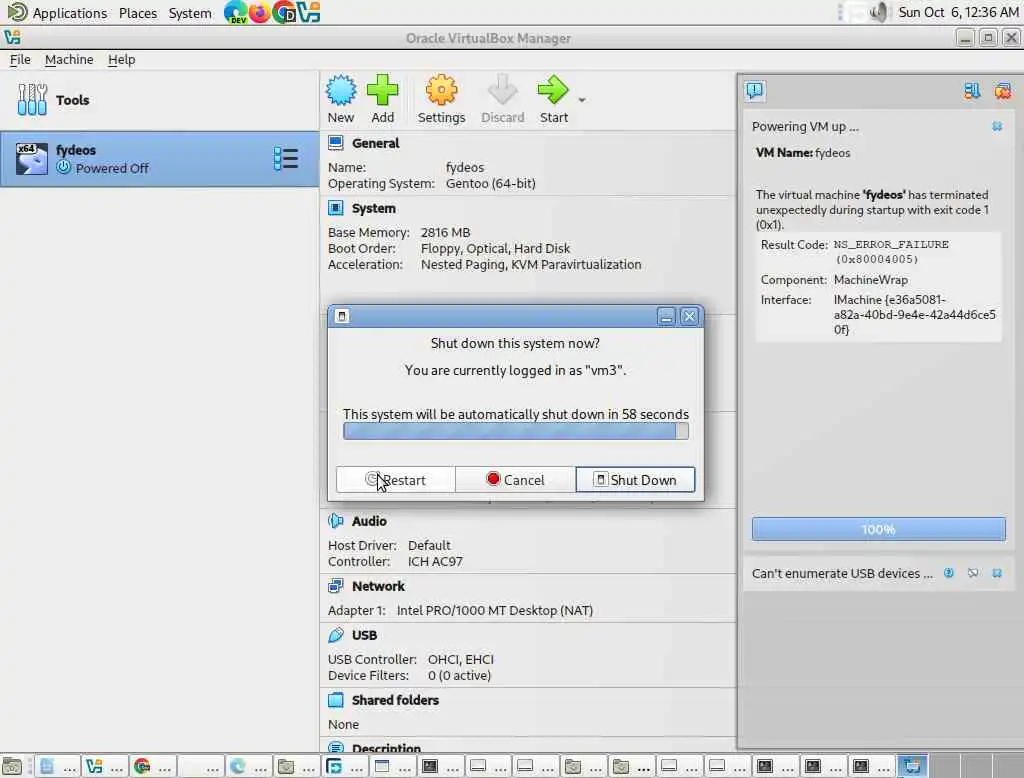Launch VirtualBox from the top panel
The width and height of the screenshot is (1024, 778).
click(308, 12)
